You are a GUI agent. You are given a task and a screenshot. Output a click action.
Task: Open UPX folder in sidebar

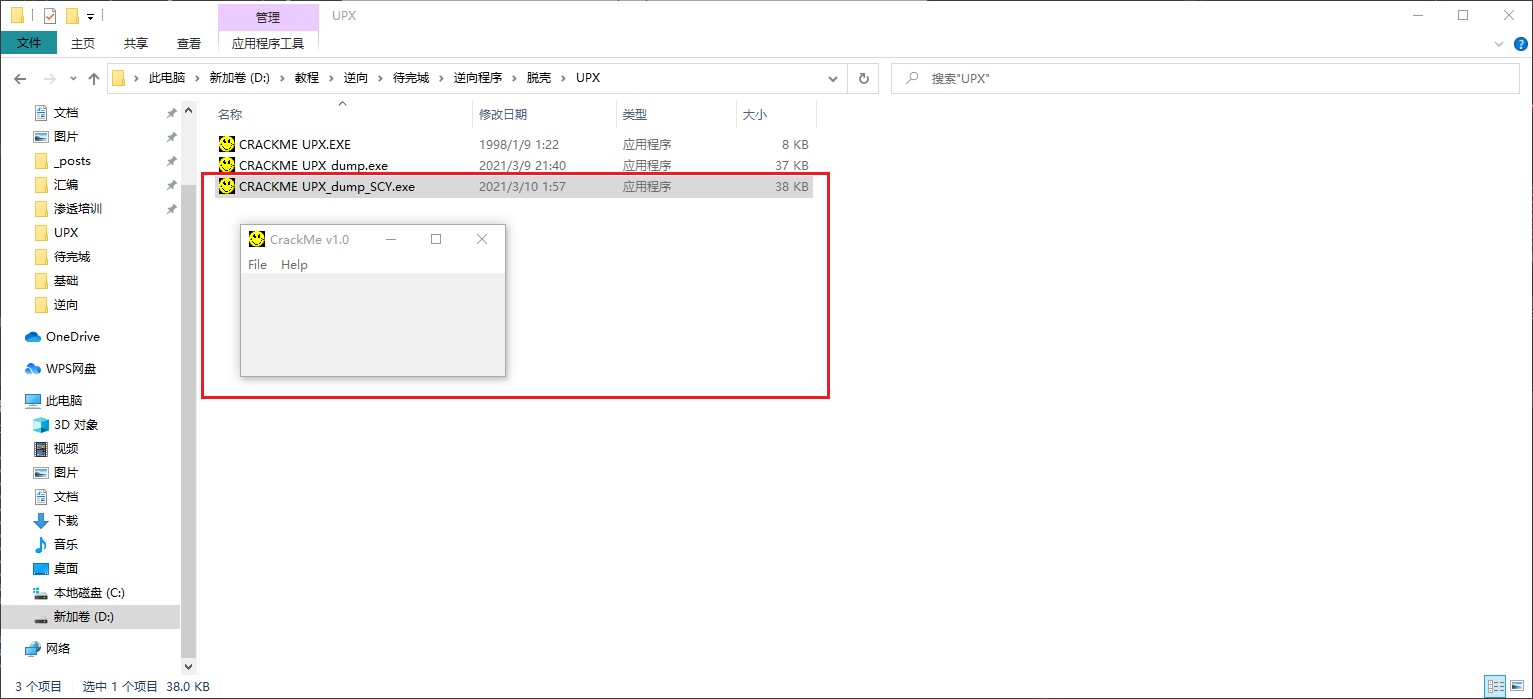(66, 233)
